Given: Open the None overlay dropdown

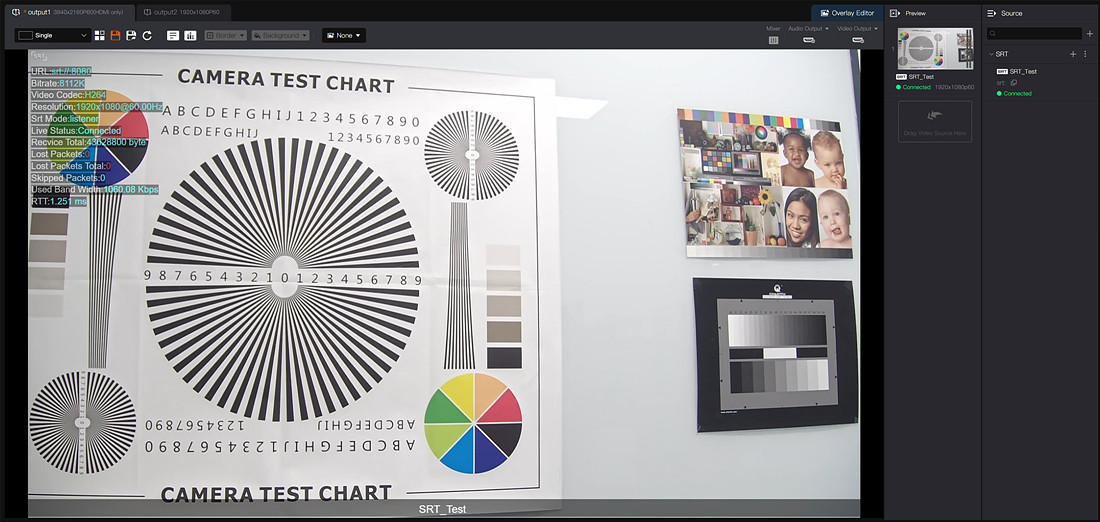Looking at the screenshot, I should pyautogui.click(x=343, y=35).
